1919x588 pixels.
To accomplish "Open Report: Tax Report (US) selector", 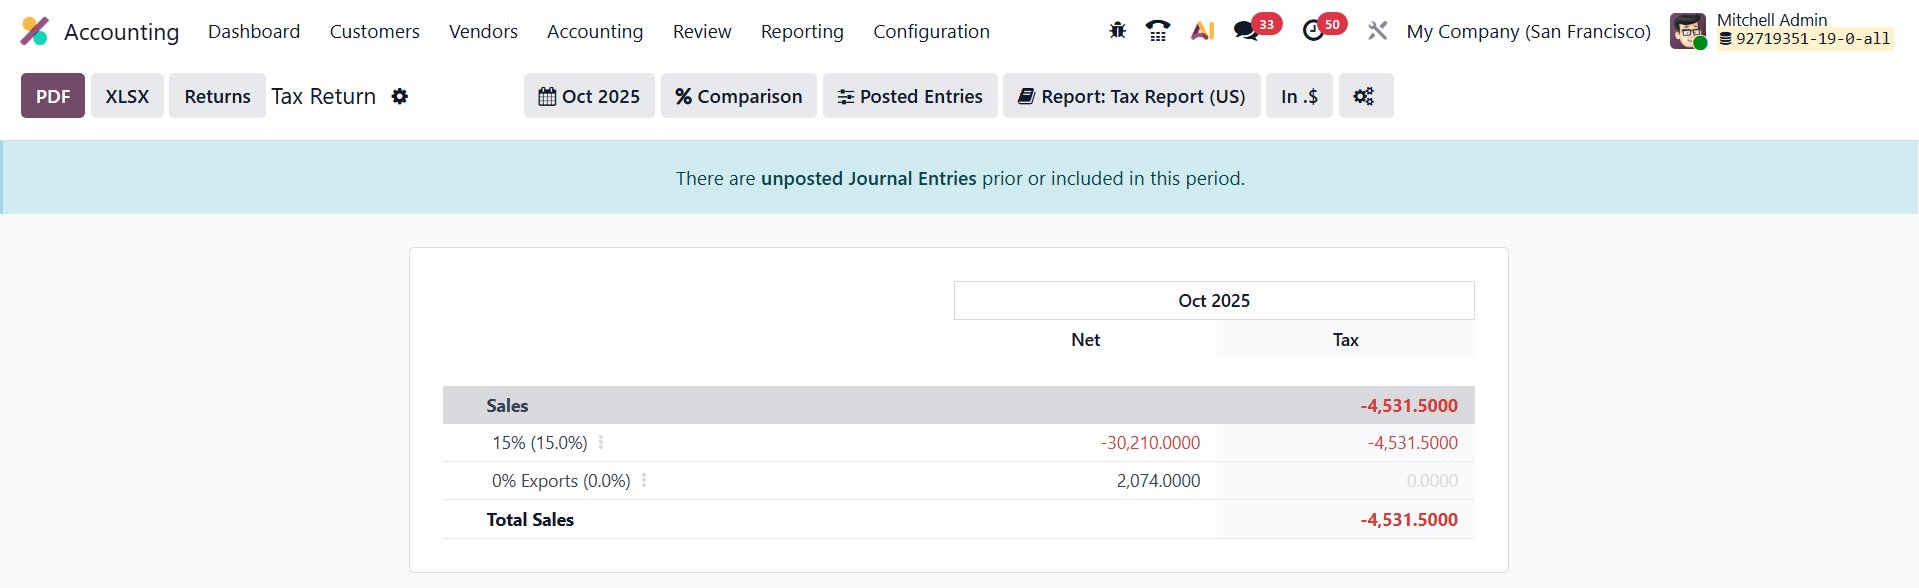I will (x=1131, y=96).
